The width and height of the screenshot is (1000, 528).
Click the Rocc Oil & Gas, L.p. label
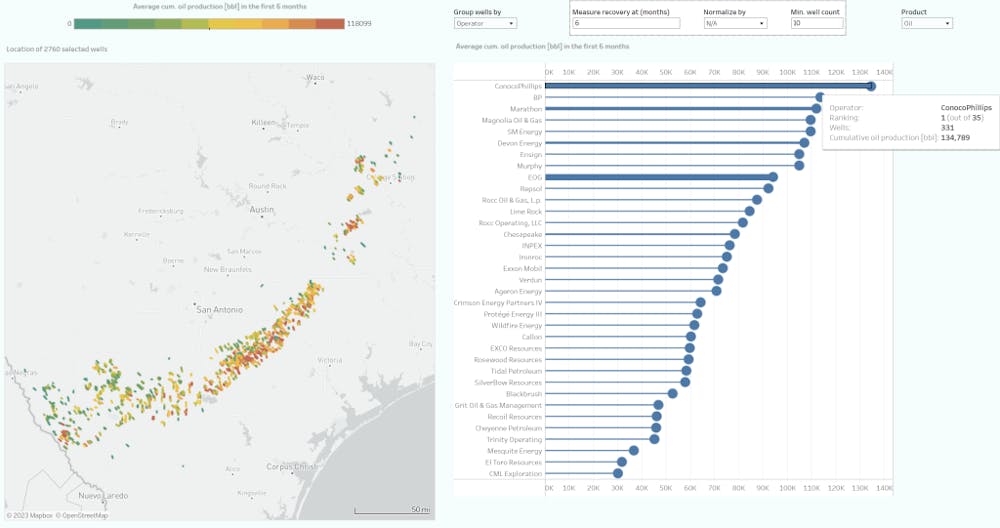(x=511, y=200)
